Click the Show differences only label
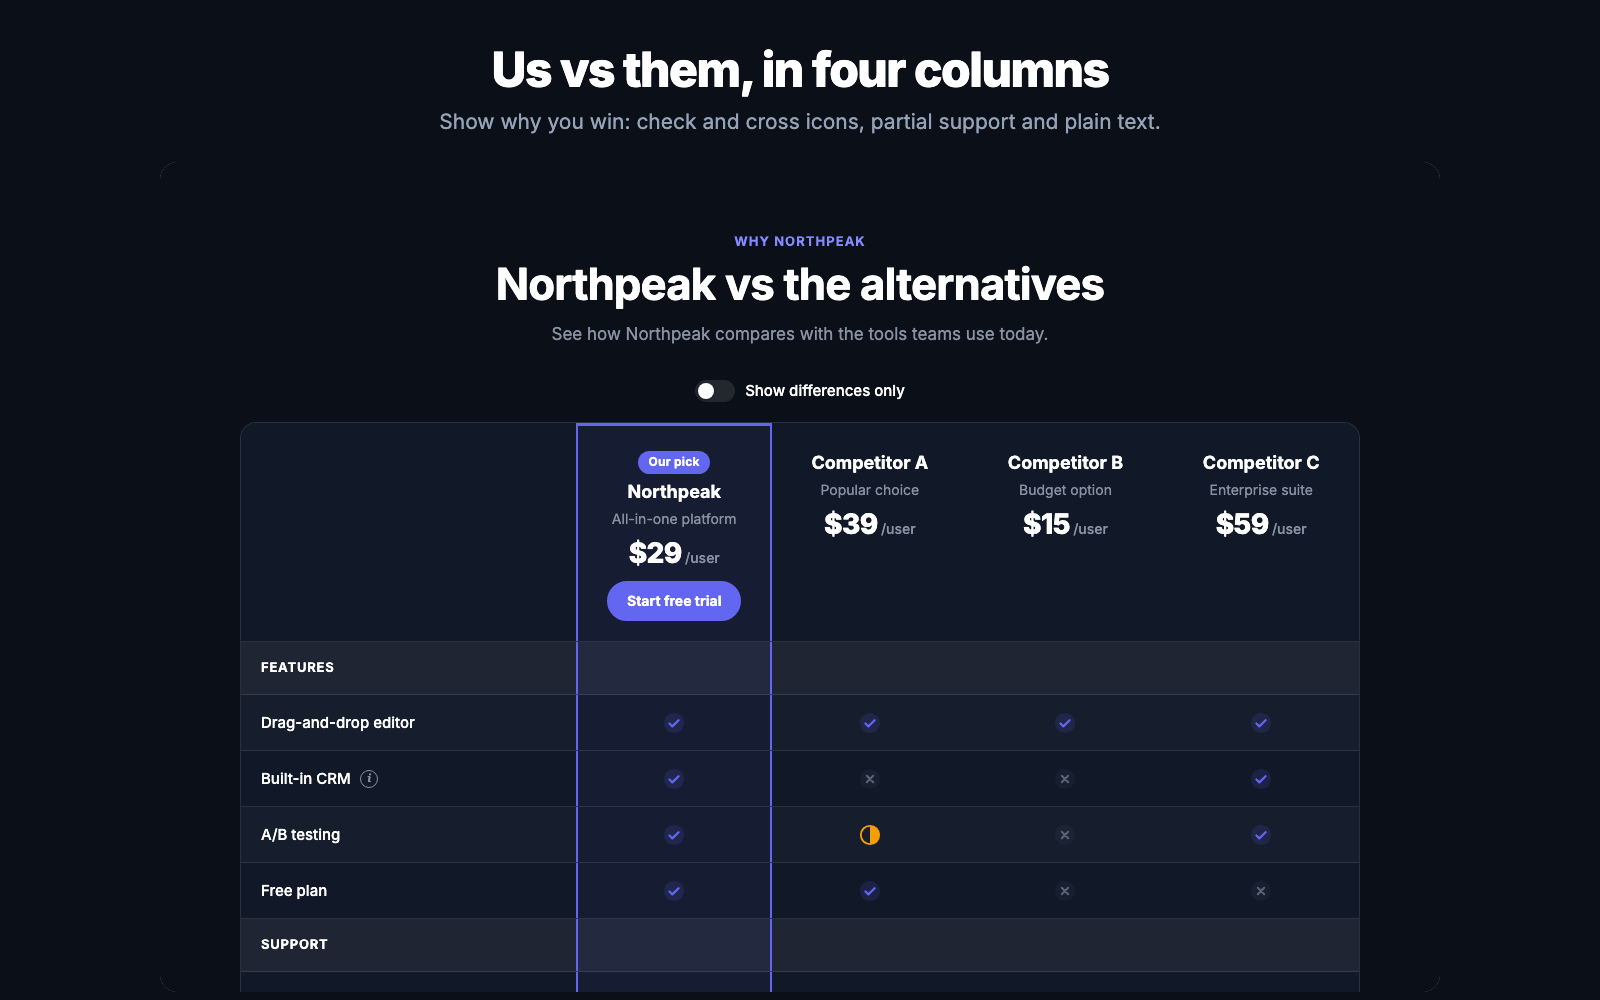 825,391
